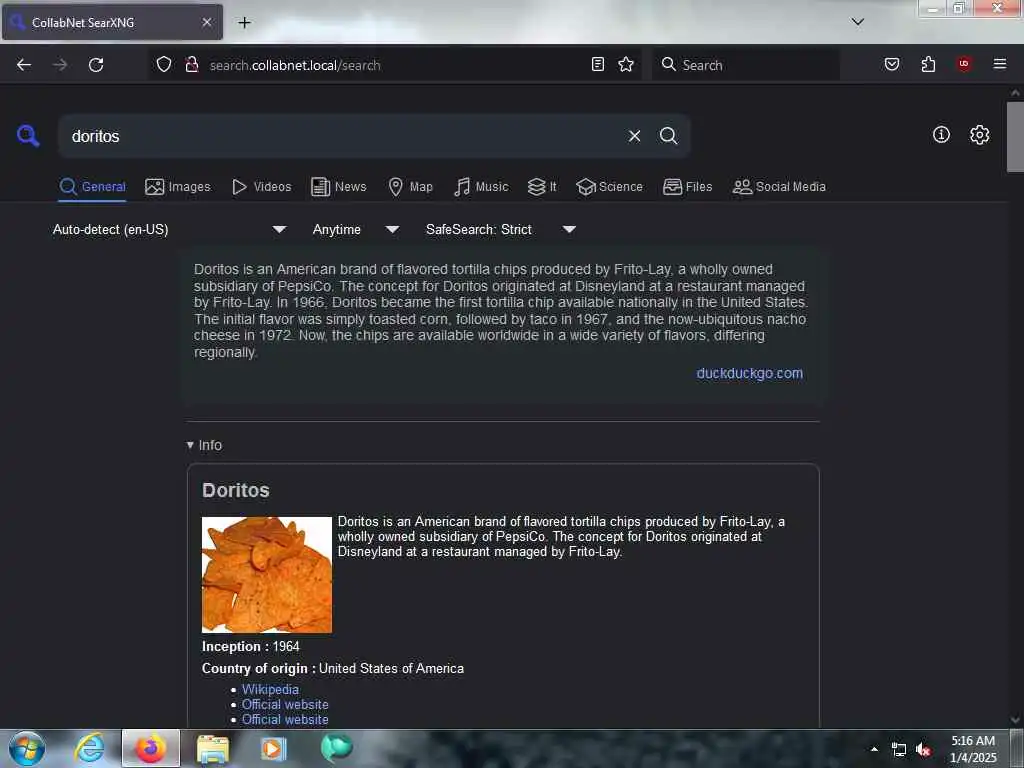This screenshot has width=1024, height=768.
Task: Launch Internet Explorer from the taskbar
Action: (x=89, y=748)
